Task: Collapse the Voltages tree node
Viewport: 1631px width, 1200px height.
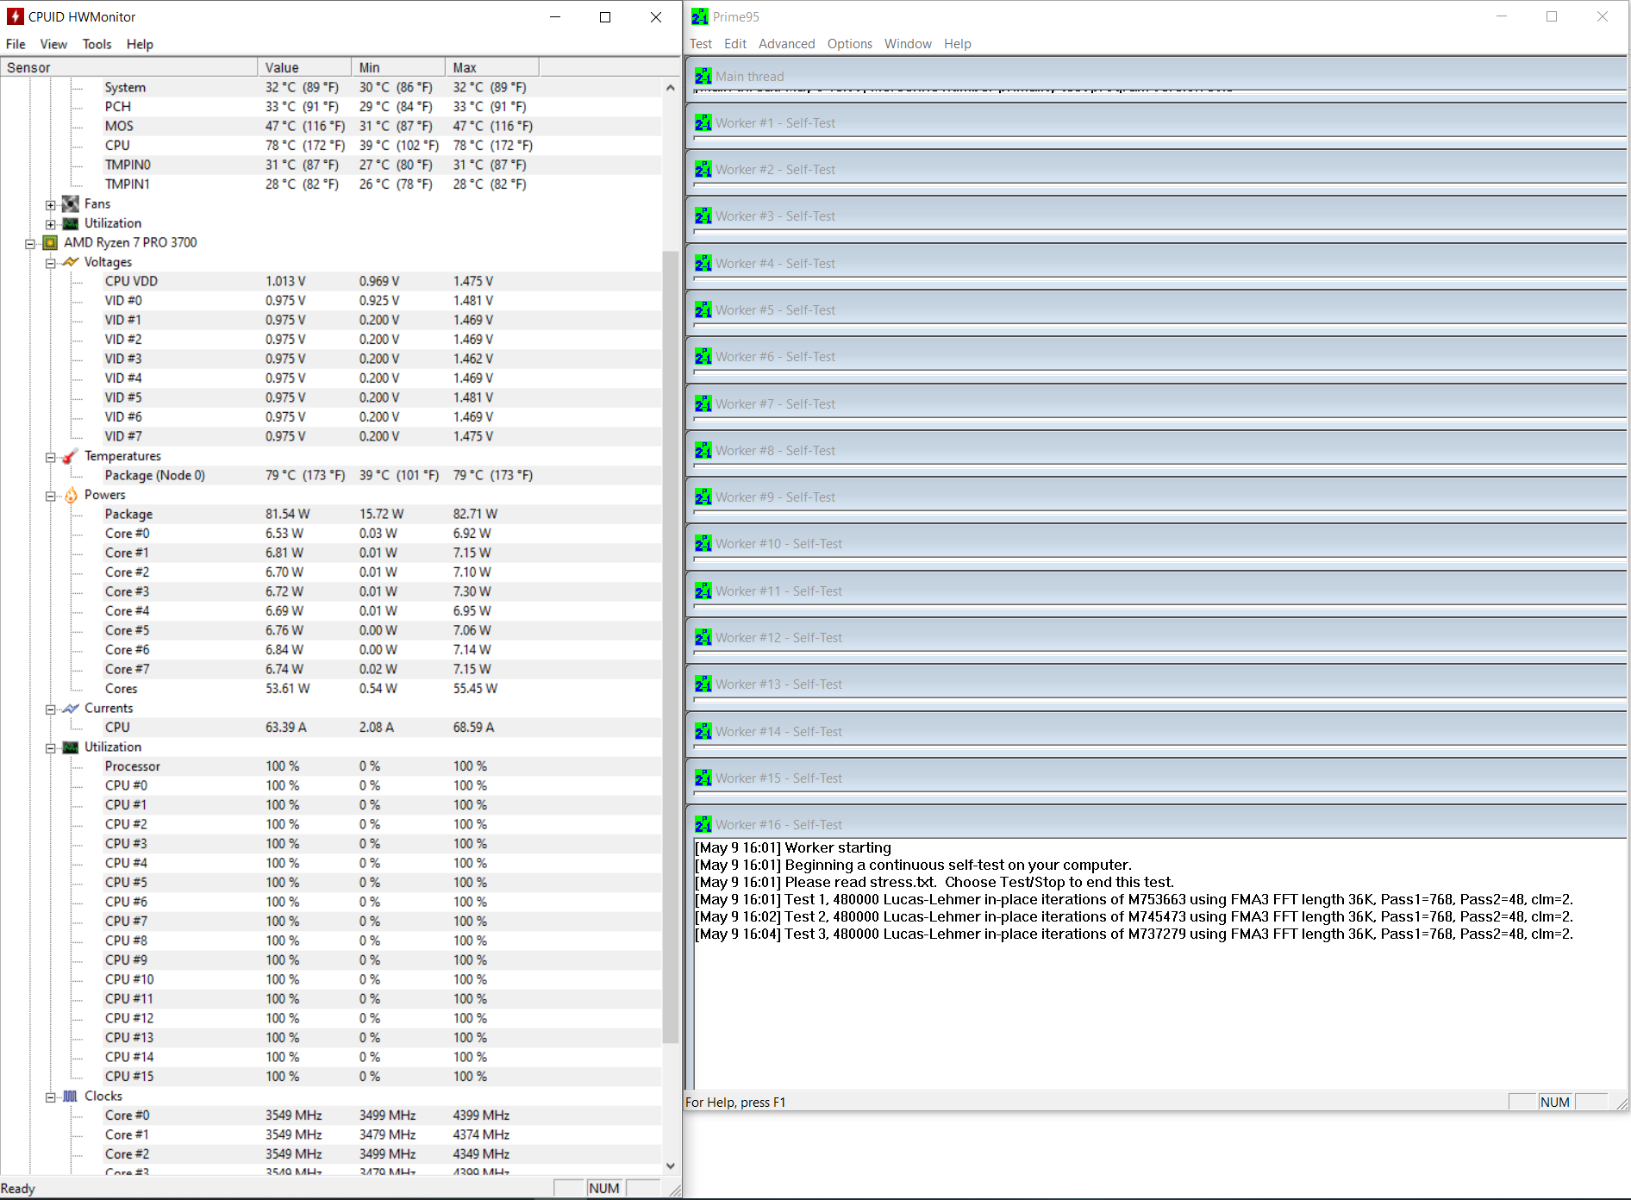Action: [x=50, y=263]
